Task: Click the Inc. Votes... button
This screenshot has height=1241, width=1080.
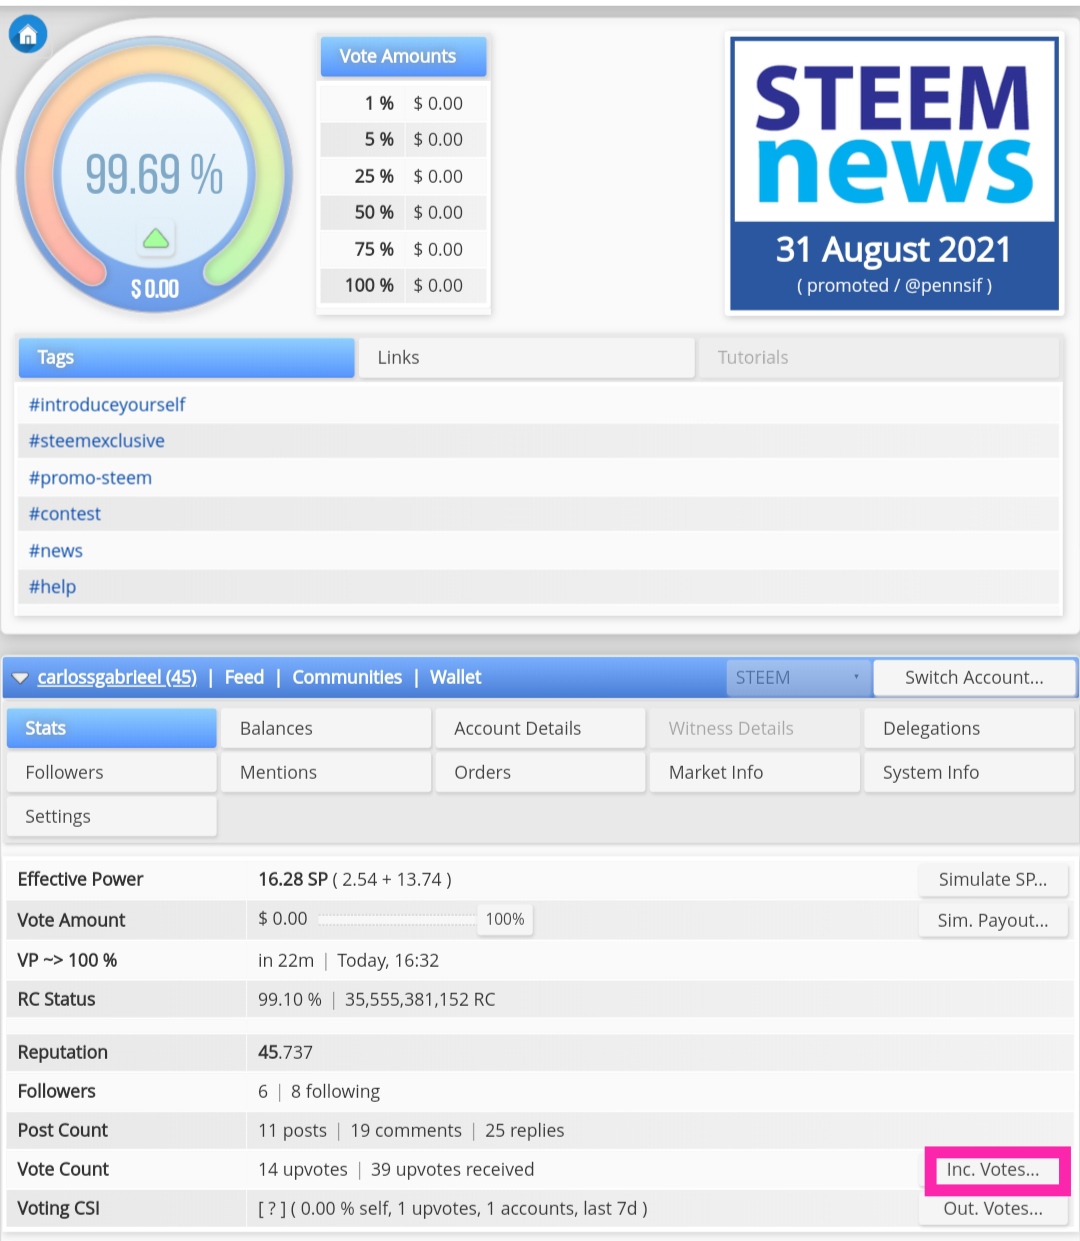Action: 993,1170
